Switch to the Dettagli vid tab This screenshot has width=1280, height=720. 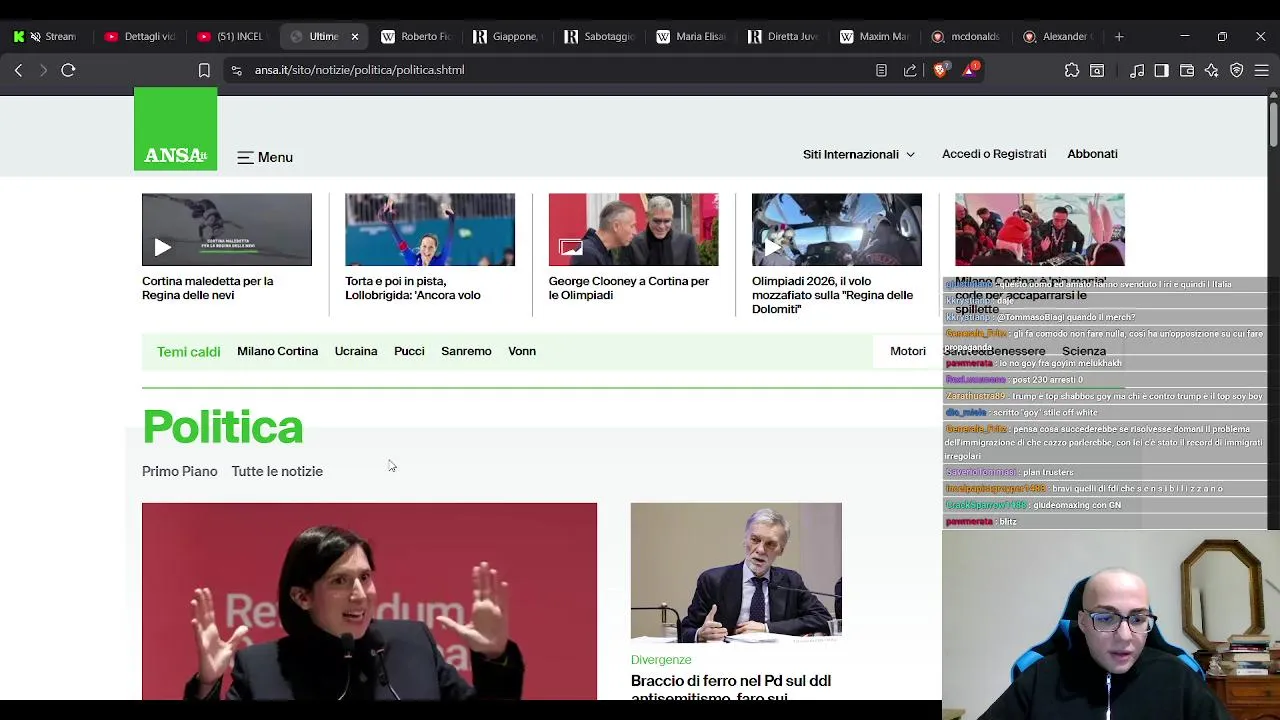point(140,36)
